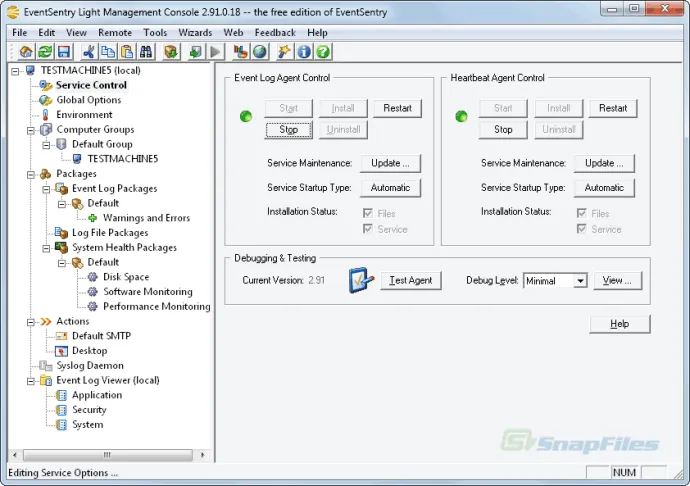
Task: Select Log File Packages in the tree
Action: (x=110, y=233)
